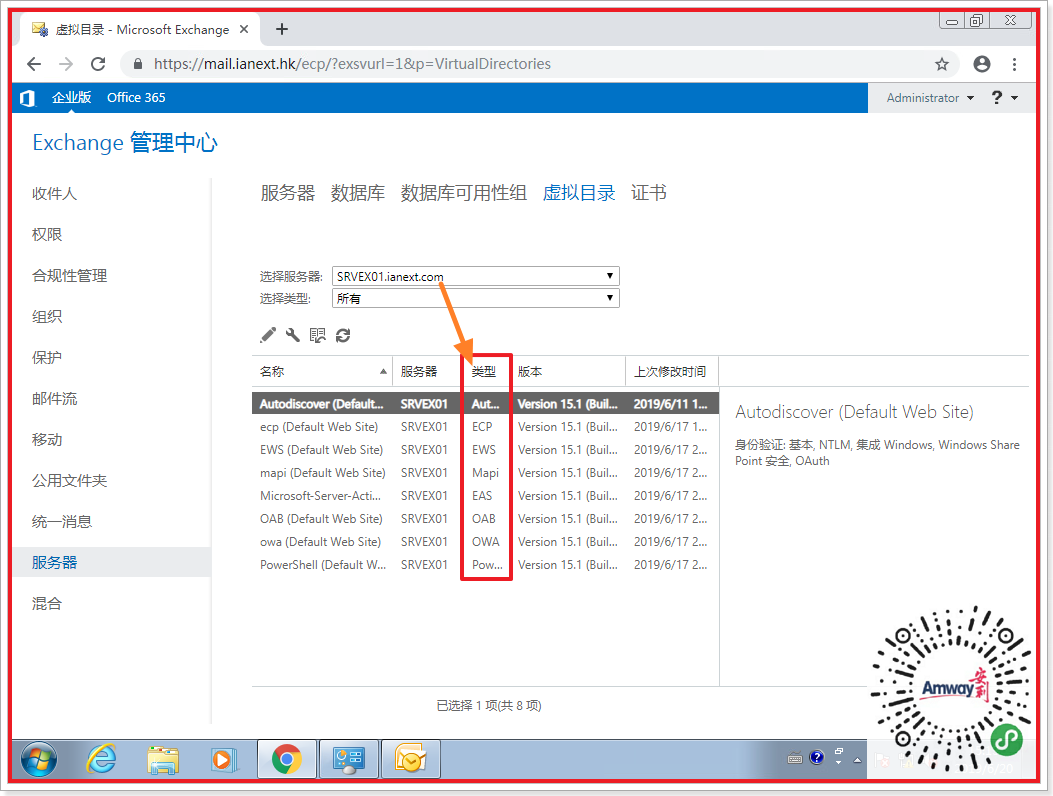Open 组织 in the sidebar
Viewport: 1053px width, 796px height.
pos(47,316)
